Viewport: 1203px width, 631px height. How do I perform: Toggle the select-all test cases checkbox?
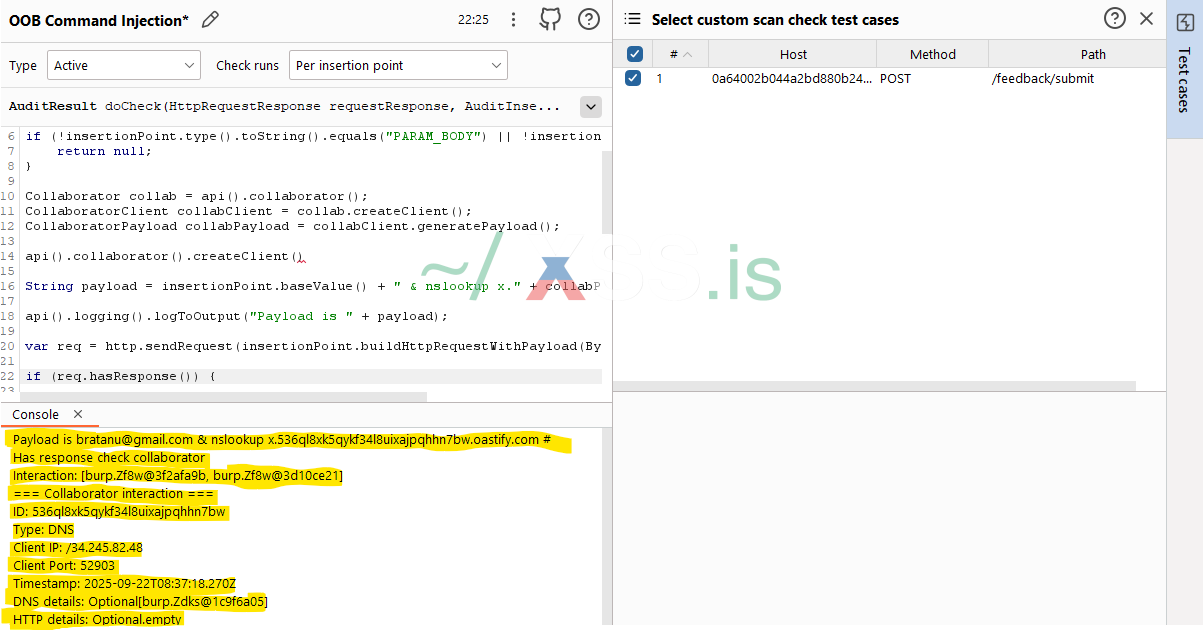[x=634, y=54]
